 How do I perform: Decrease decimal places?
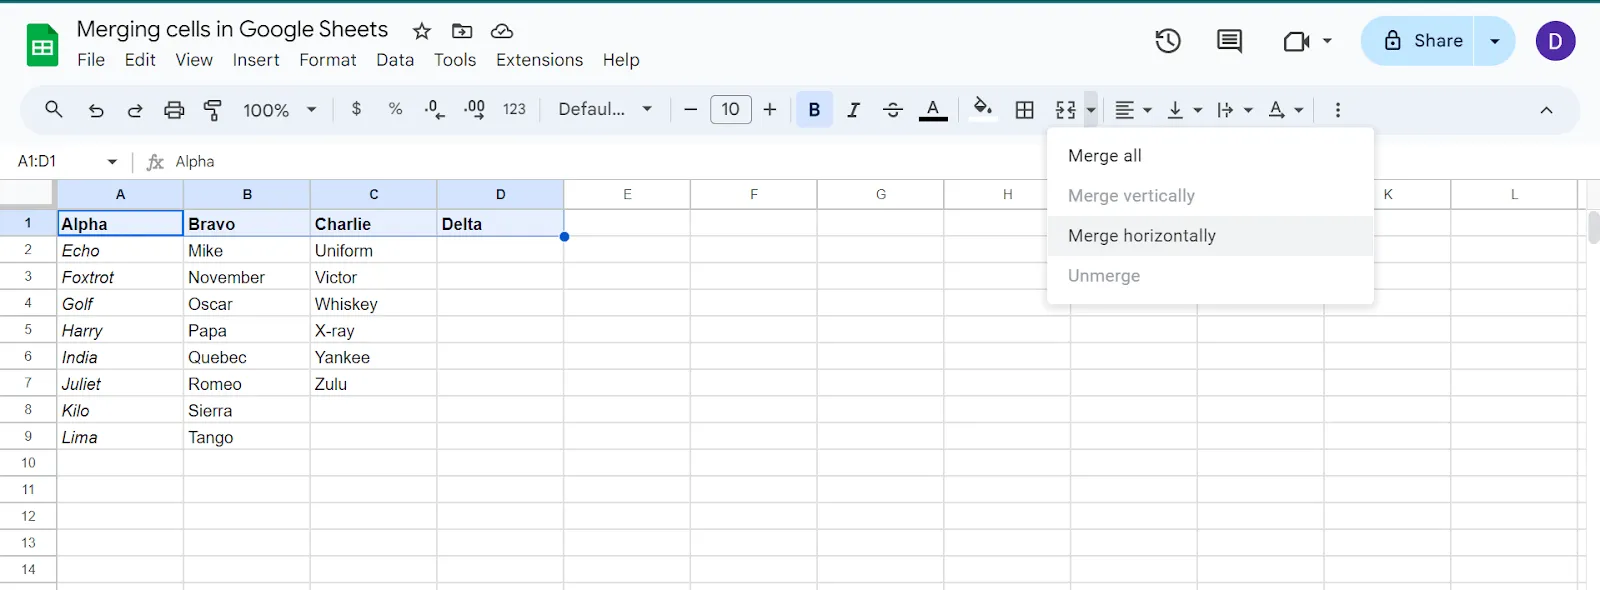click(x=434, y=109)
